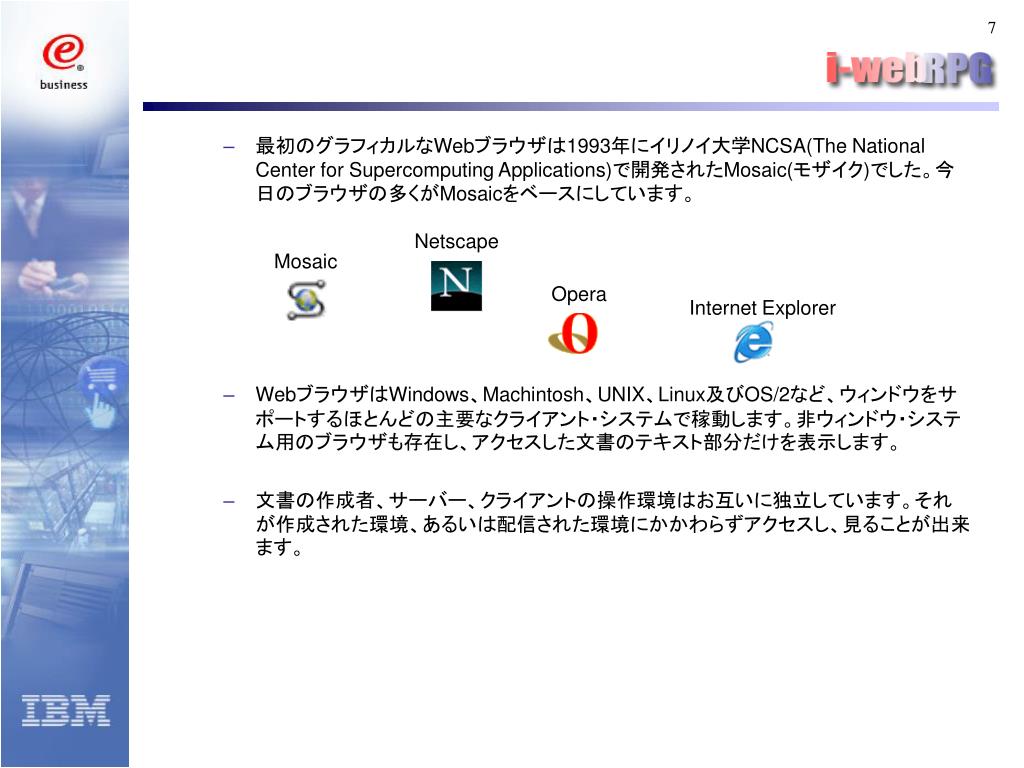Click the paragraph starting "文書の作成者"
This screenshot has height=768, width=1024.
coord(612,524)
